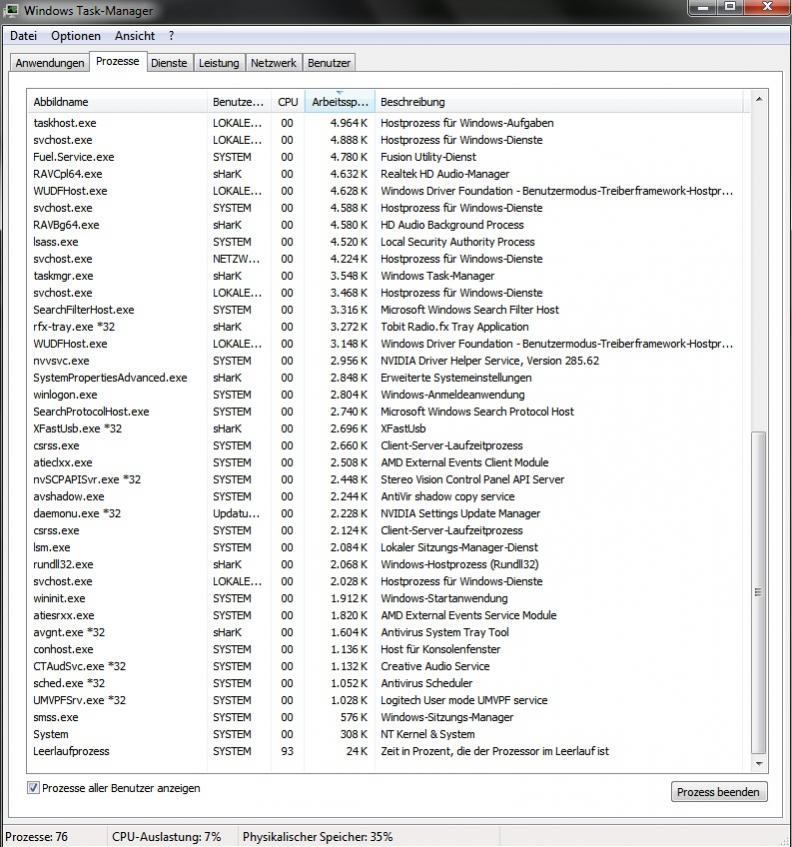This screenshot has width=792, height=847.
Task: Select the lsm.exe process
Action: coord(387,547)
